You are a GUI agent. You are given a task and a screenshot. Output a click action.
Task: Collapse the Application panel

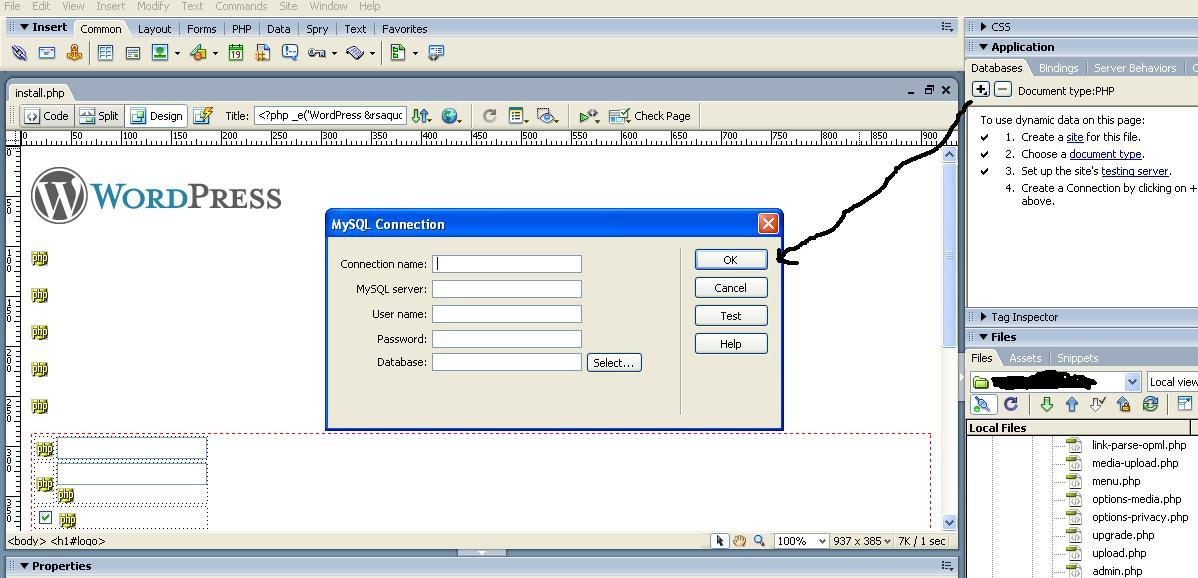coord(983,47)
